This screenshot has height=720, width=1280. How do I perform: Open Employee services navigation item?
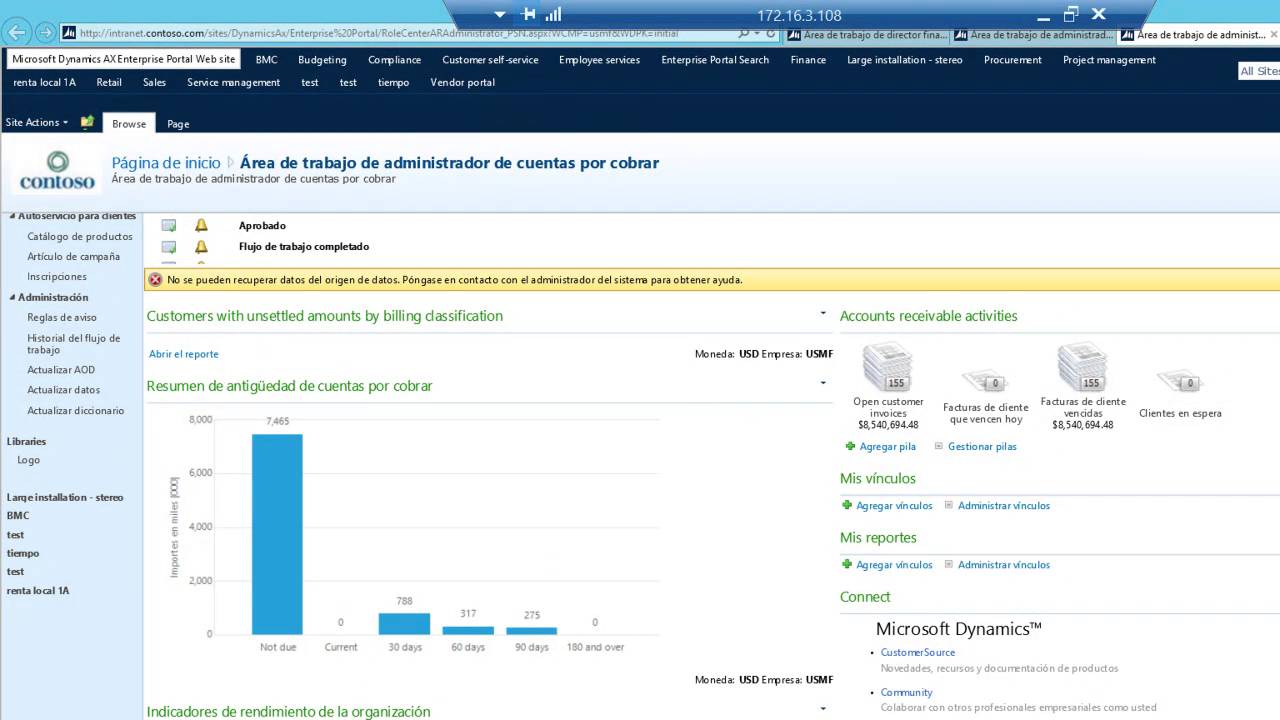599,60
